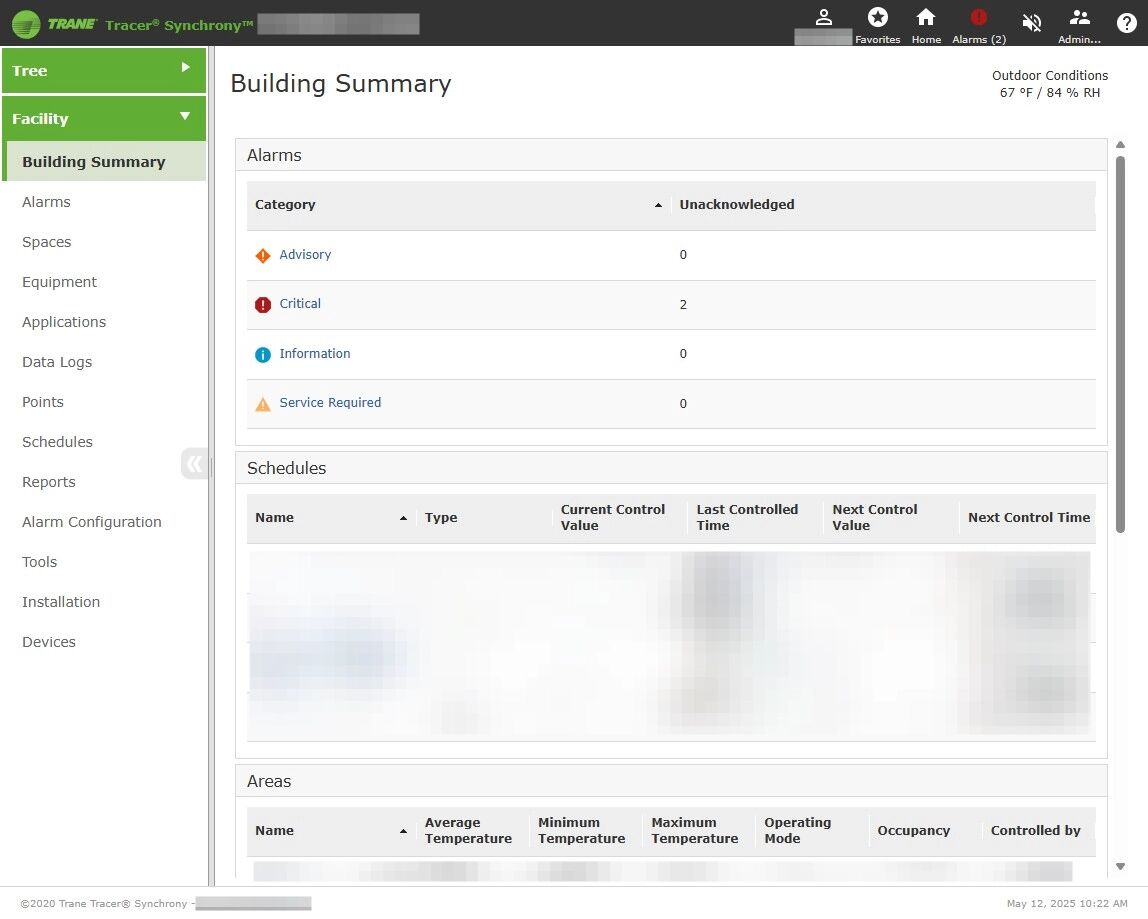Open Reports page
Viewport: 1148px width, 919px height.
(49, 482)
